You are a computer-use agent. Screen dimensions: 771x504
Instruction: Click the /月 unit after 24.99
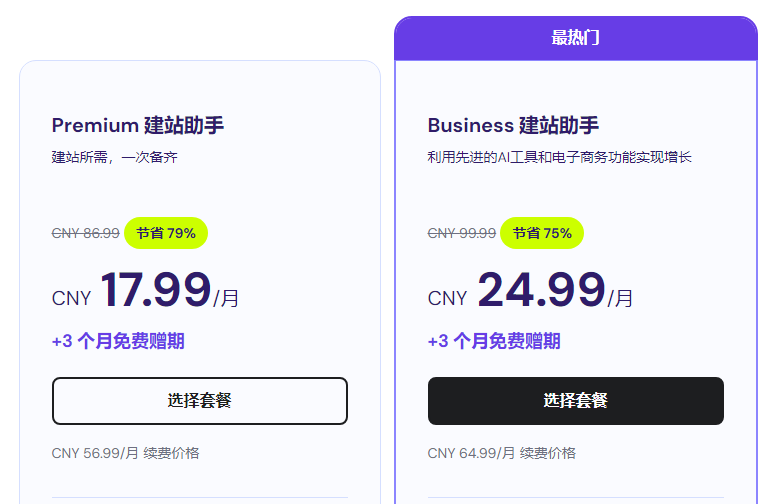tap(621, 298)
